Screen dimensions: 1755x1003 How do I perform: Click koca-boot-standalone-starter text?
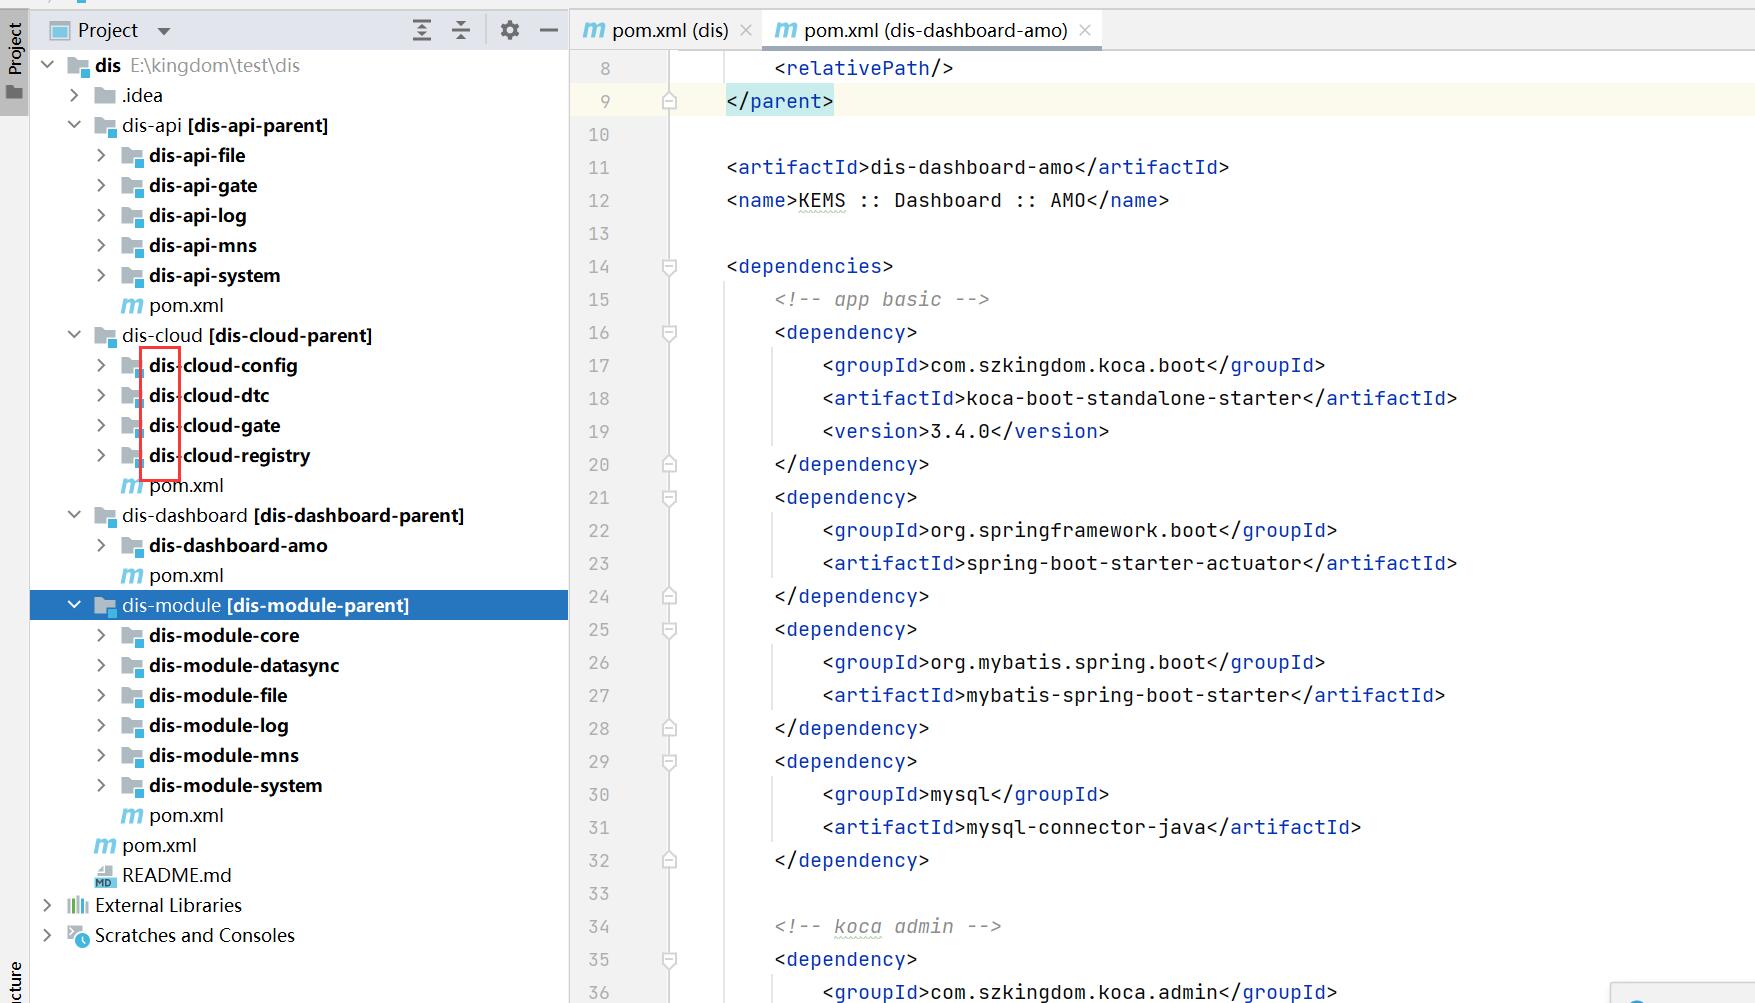1134,398
